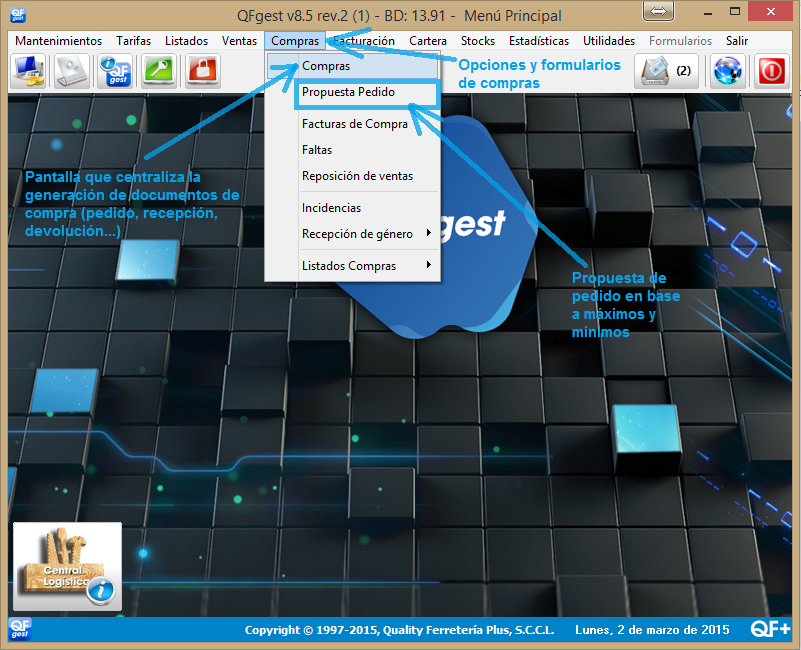This screenshot has width=801, height=650.
Task: Open the Formularios menu
Action: pyautogui.click(x=680, y=41)
